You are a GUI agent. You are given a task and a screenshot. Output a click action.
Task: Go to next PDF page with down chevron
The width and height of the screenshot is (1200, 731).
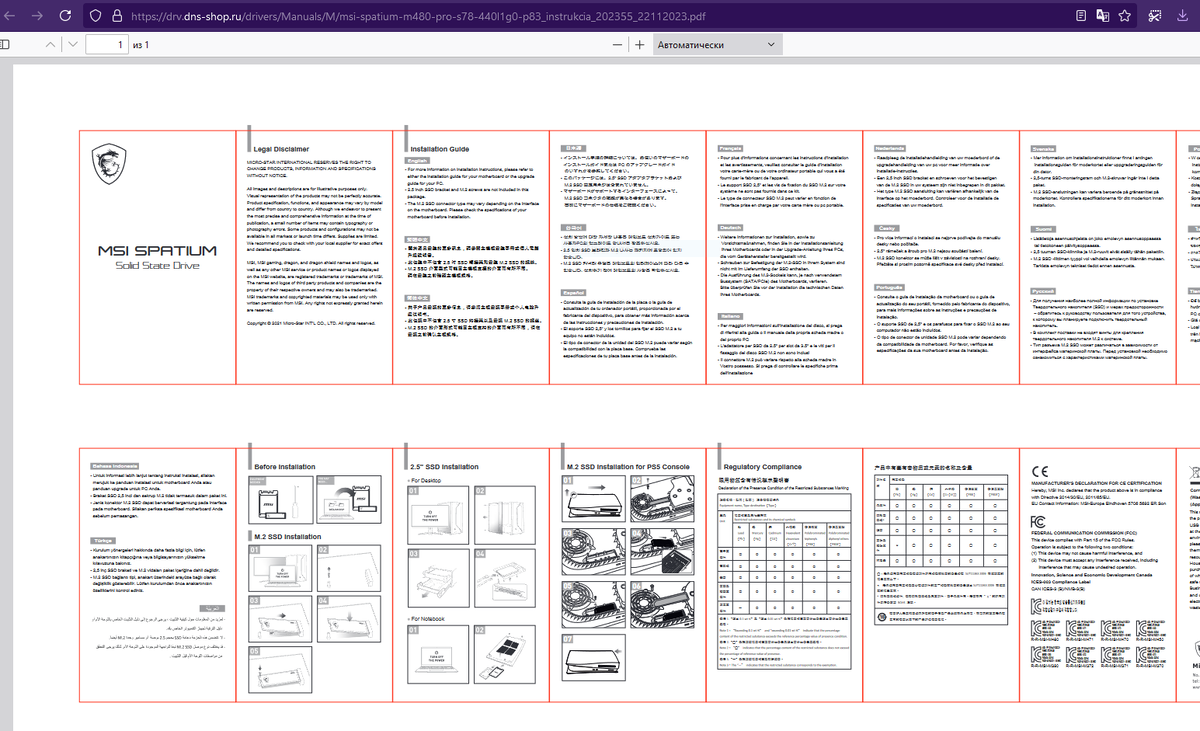(72, 45)
